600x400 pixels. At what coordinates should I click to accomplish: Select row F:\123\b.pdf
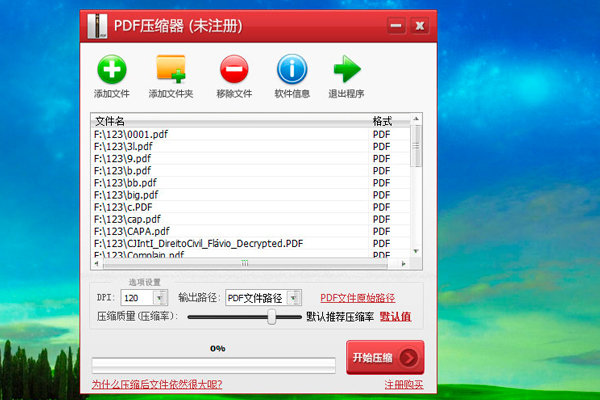(251, 171)
